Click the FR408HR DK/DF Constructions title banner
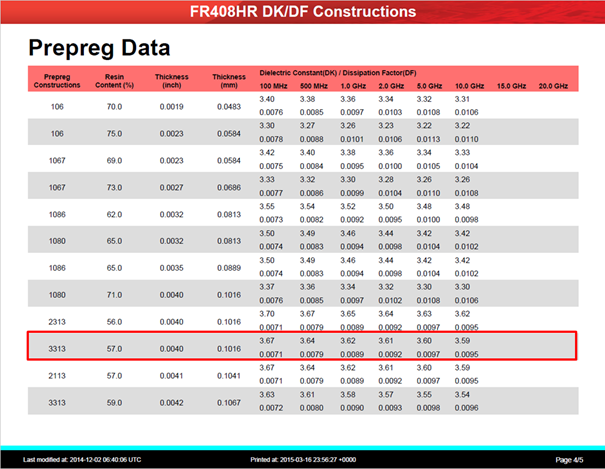Viewport: 605px width, 469px height. (302, 12)
